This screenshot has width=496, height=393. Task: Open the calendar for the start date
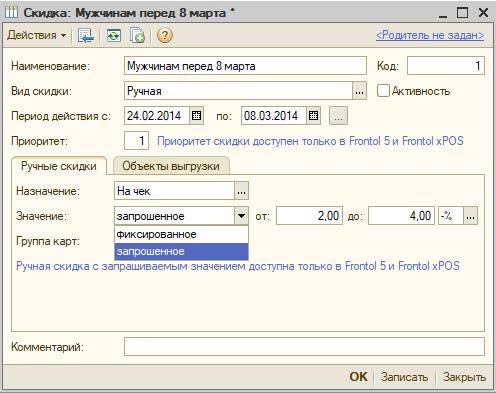point(196,116)
